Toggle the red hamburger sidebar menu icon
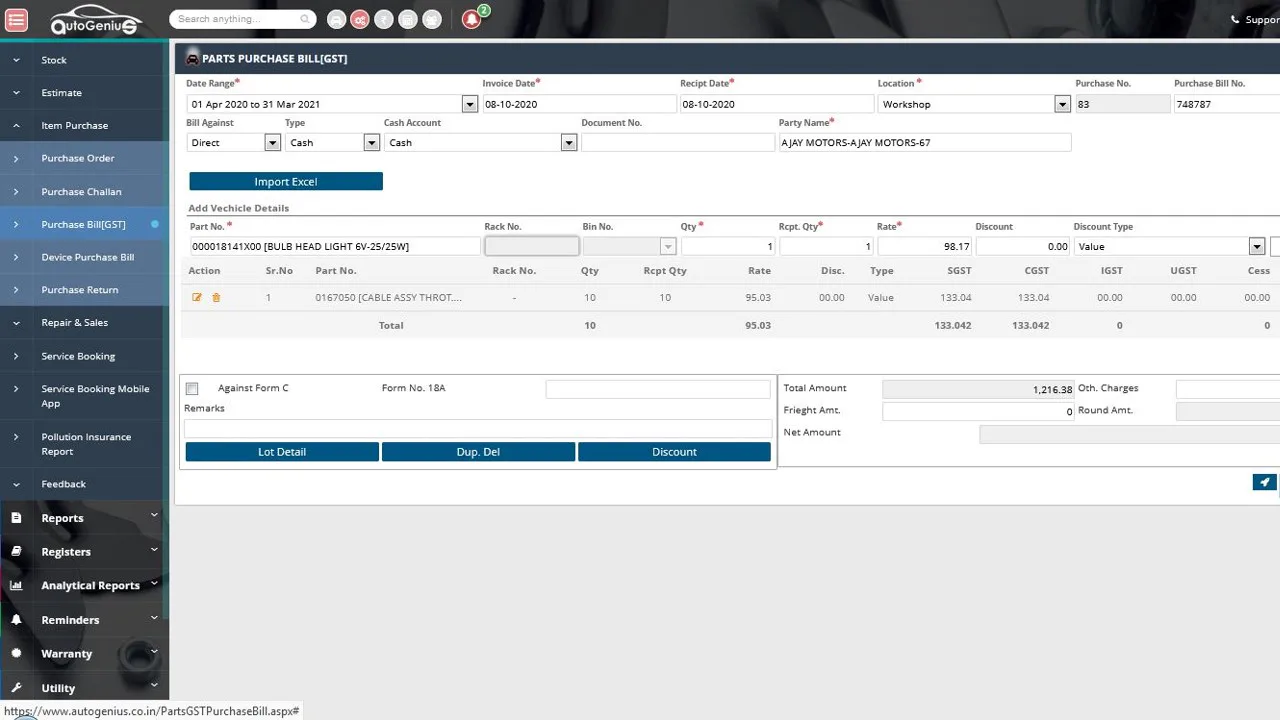The height and width of the screenshot is (720, 1280). 16,19
